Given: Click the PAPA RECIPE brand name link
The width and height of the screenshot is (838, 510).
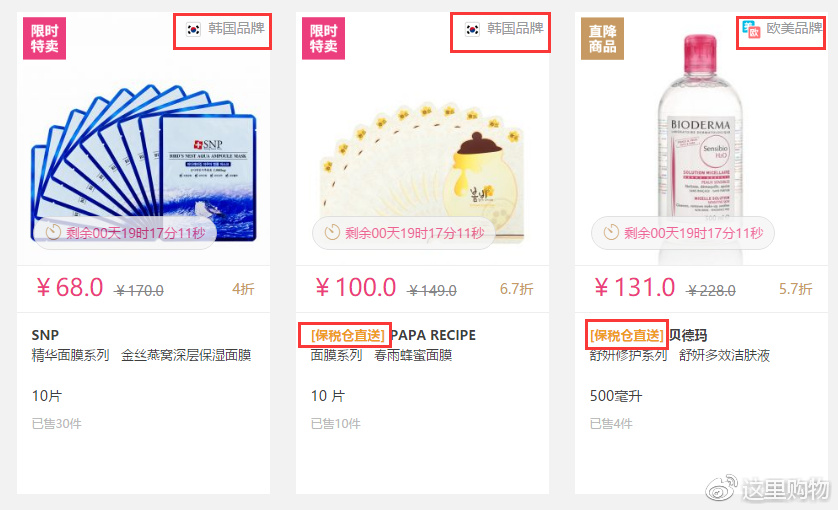Looking at the screenshot, I should point(433,335).
